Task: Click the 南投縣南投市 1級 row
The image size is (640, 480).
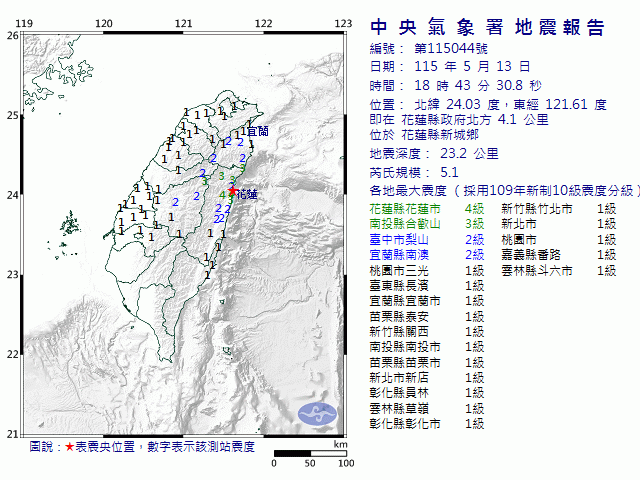Action: [x=427, y=347]
